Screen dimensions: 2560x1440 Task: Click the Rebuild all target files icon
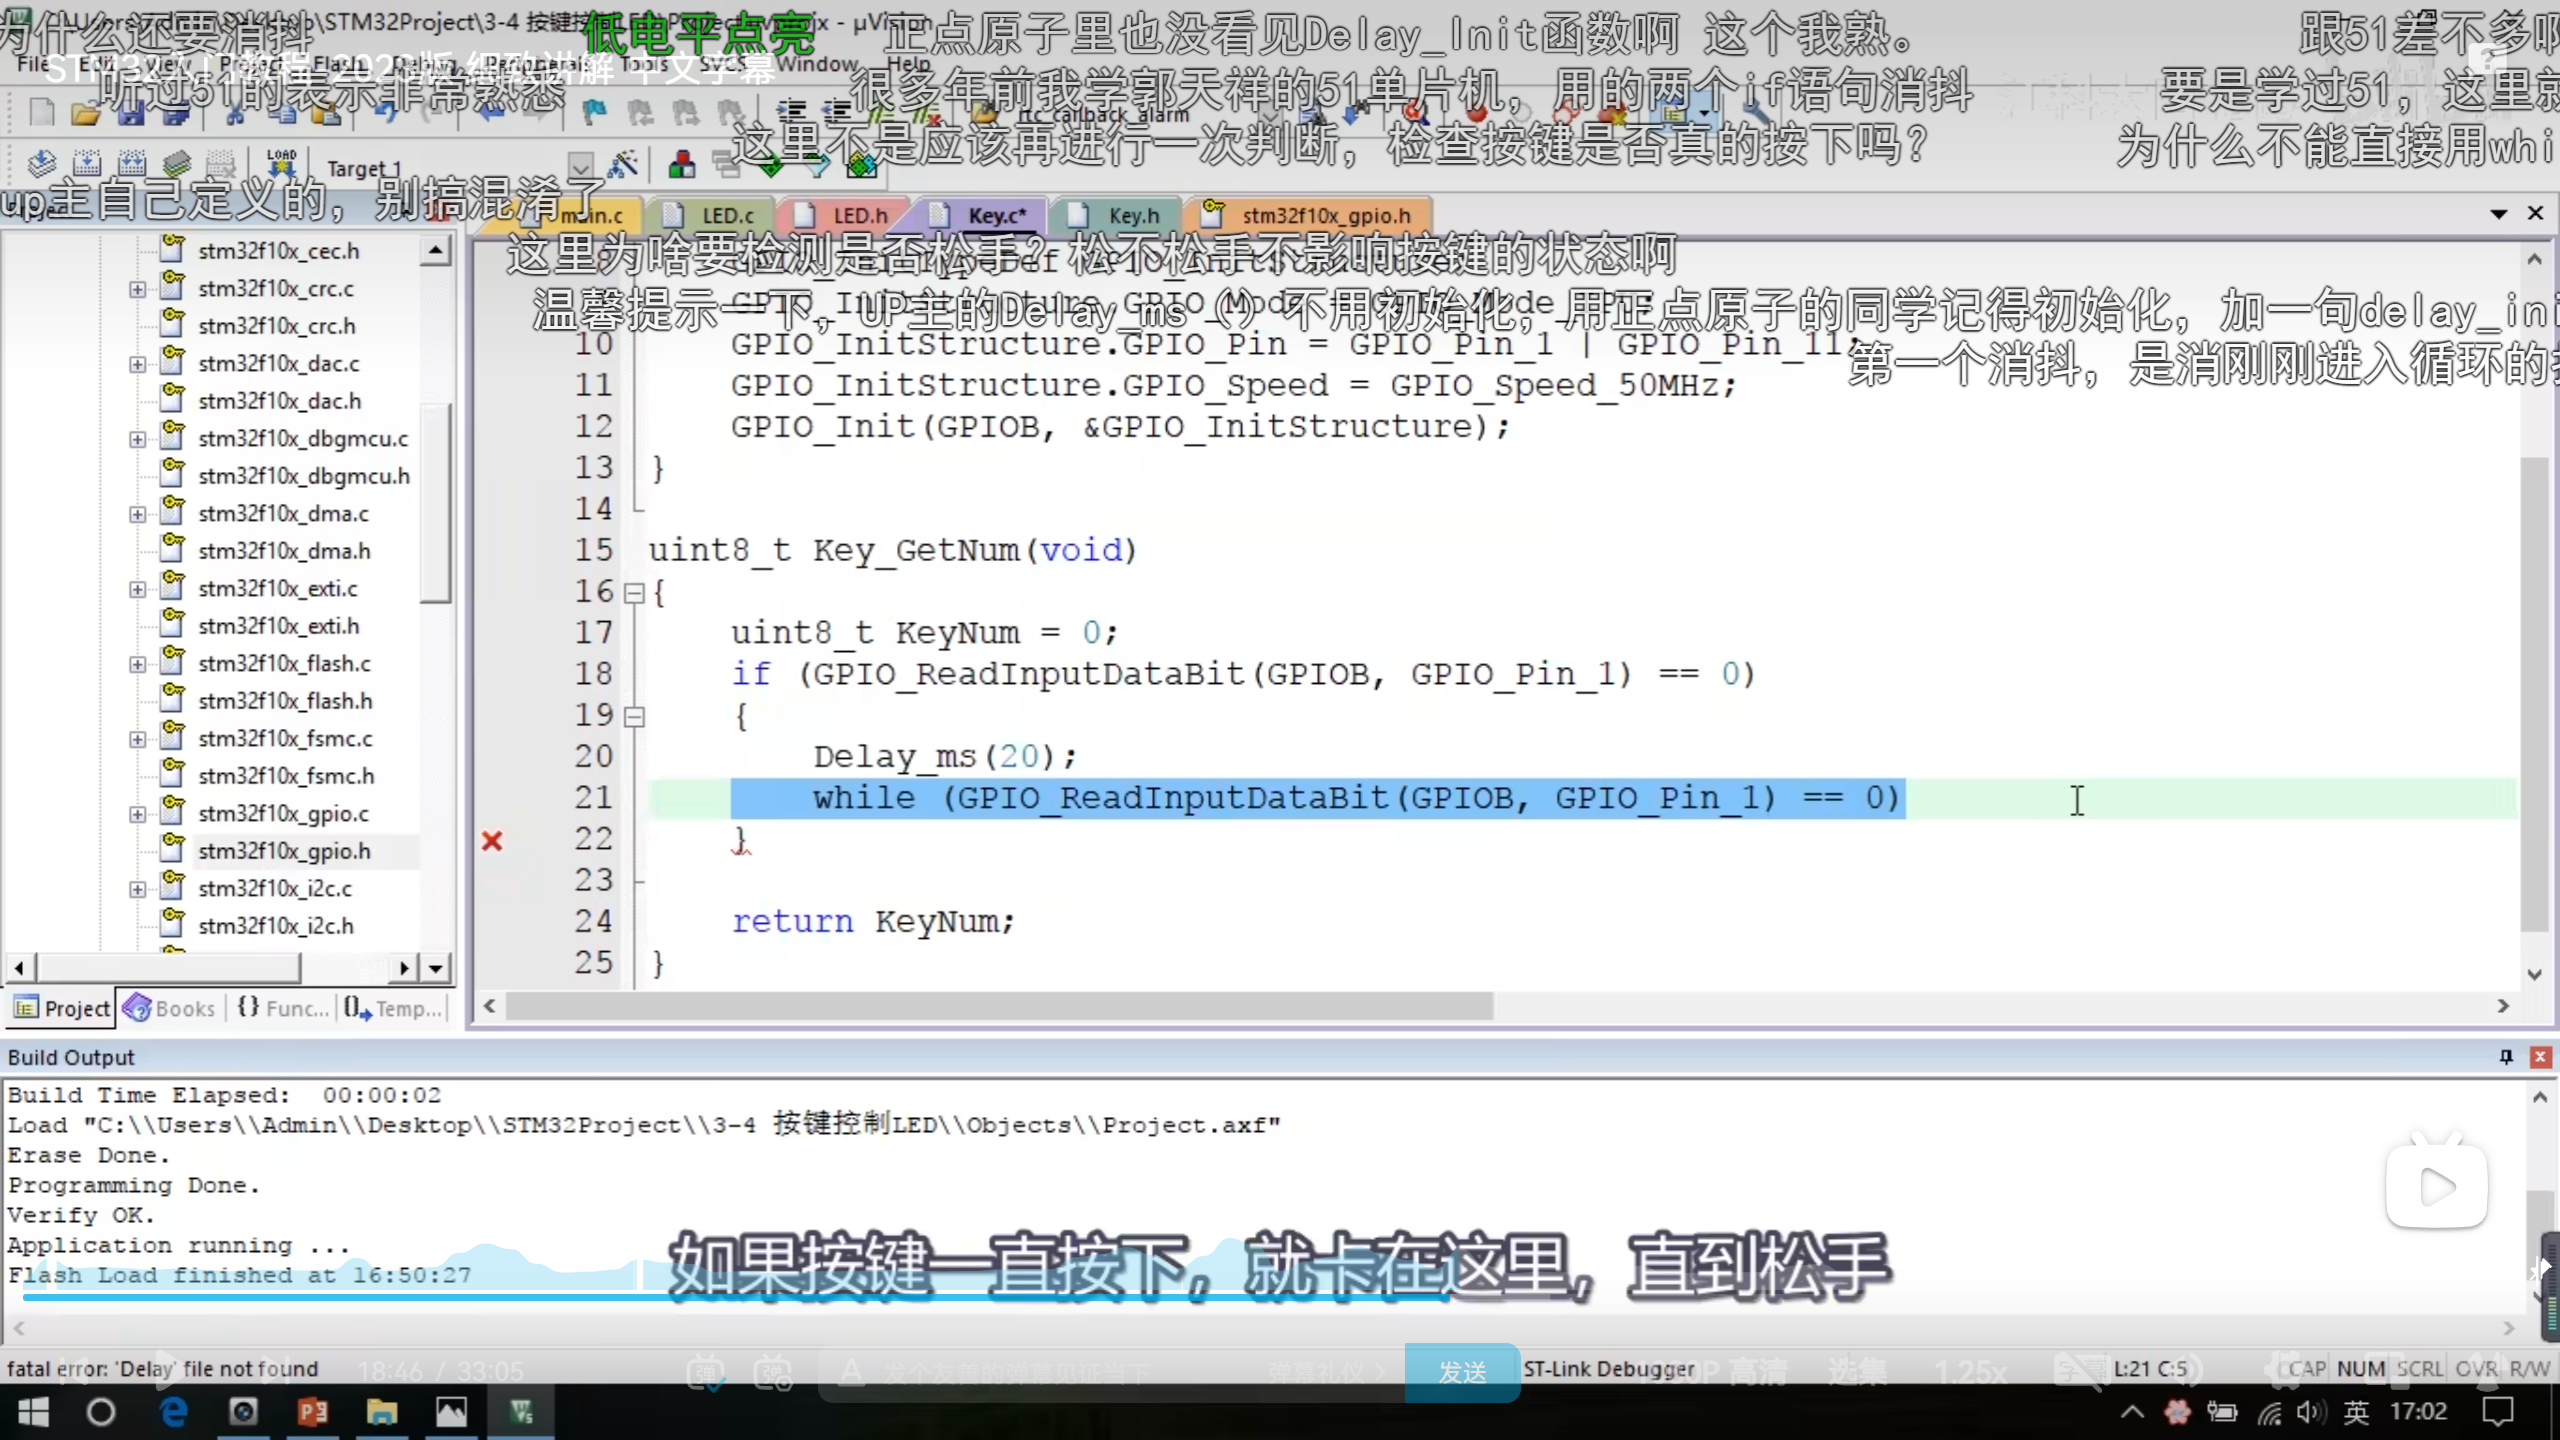click(132, 163)
